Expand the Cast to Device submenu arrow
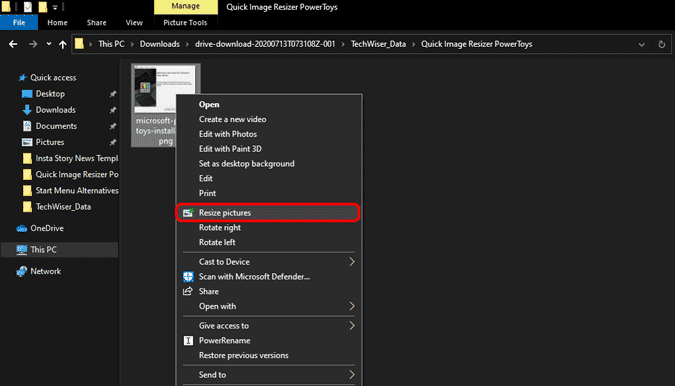 (x=352, y=262)
